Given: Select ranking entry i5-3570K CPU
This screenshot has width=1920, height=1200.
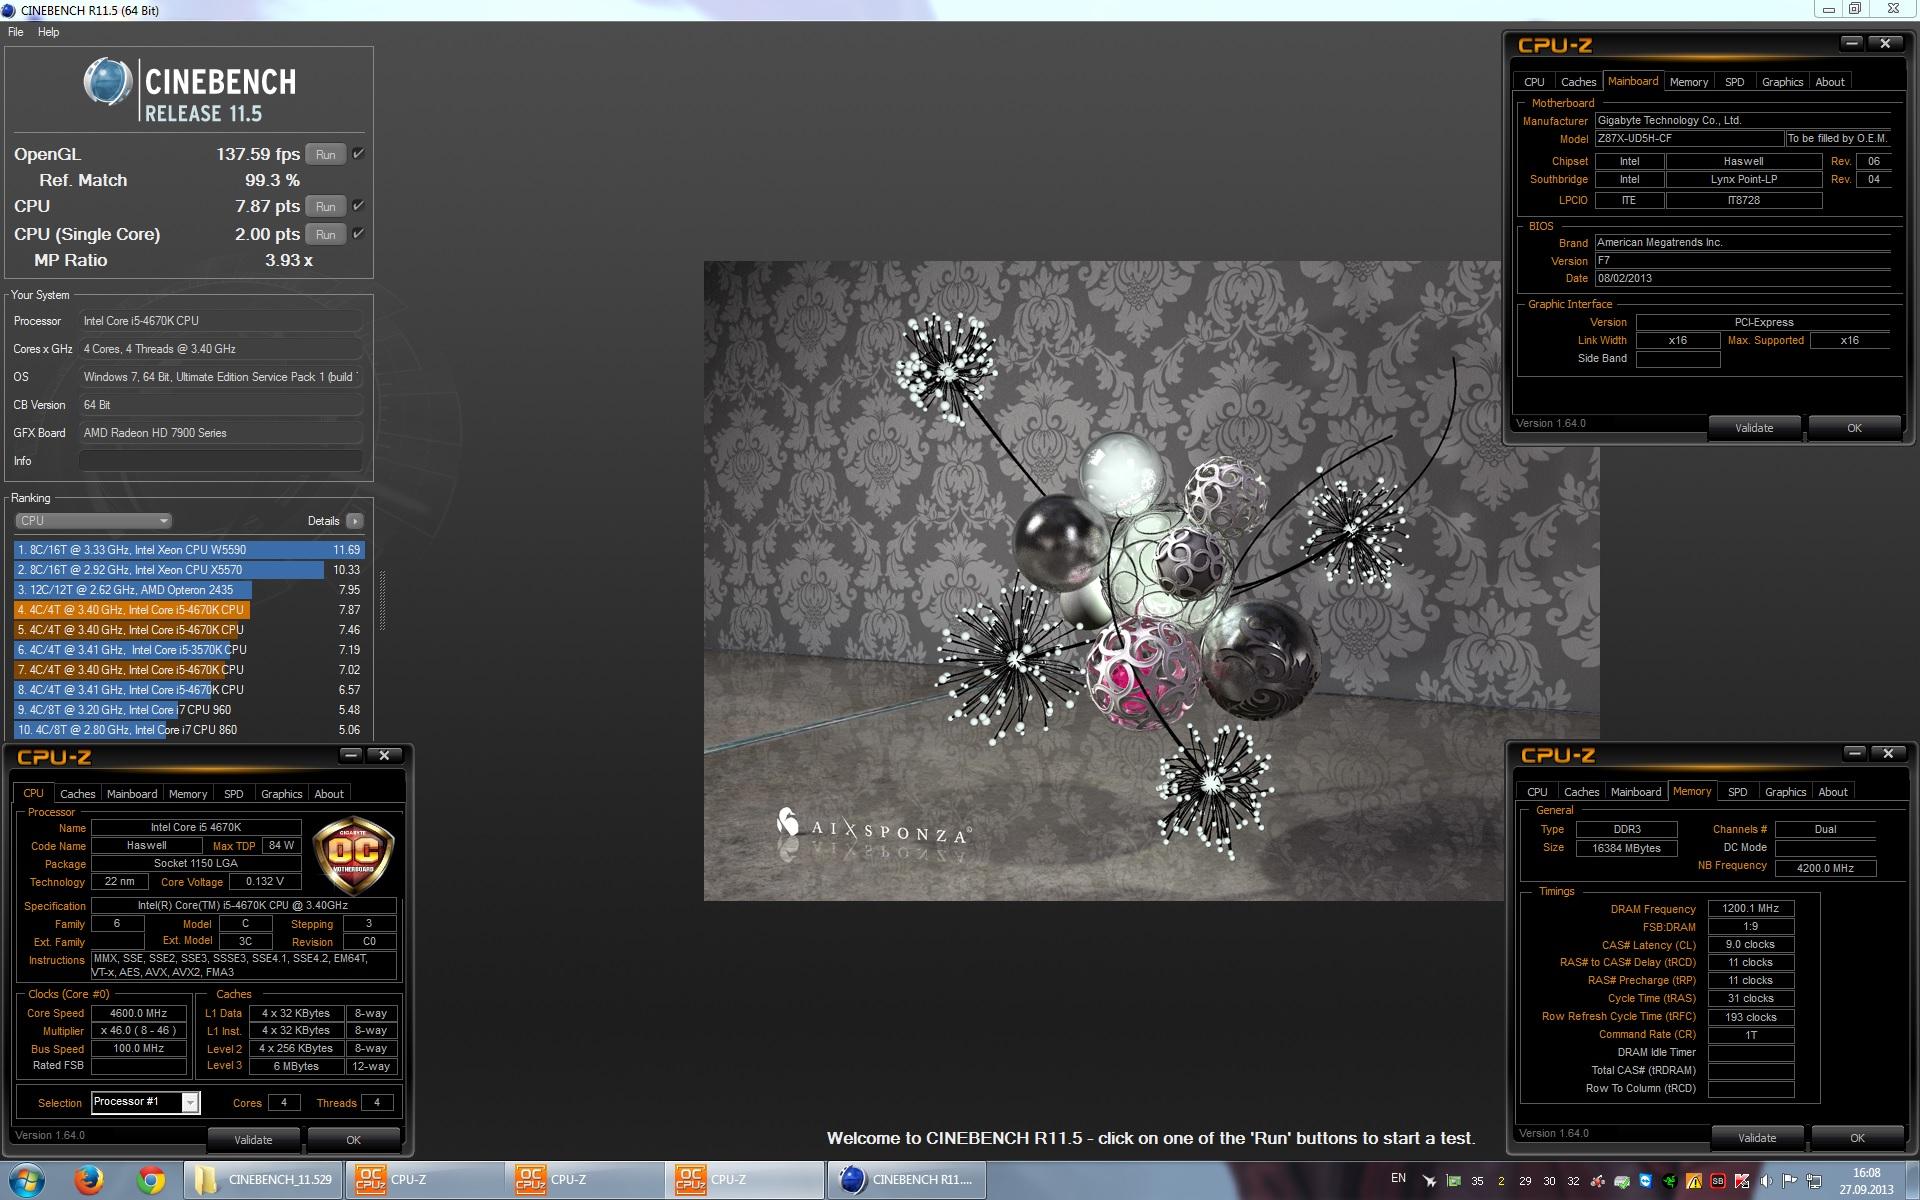Looking at the screenshot, I should (x=189, y=650).
